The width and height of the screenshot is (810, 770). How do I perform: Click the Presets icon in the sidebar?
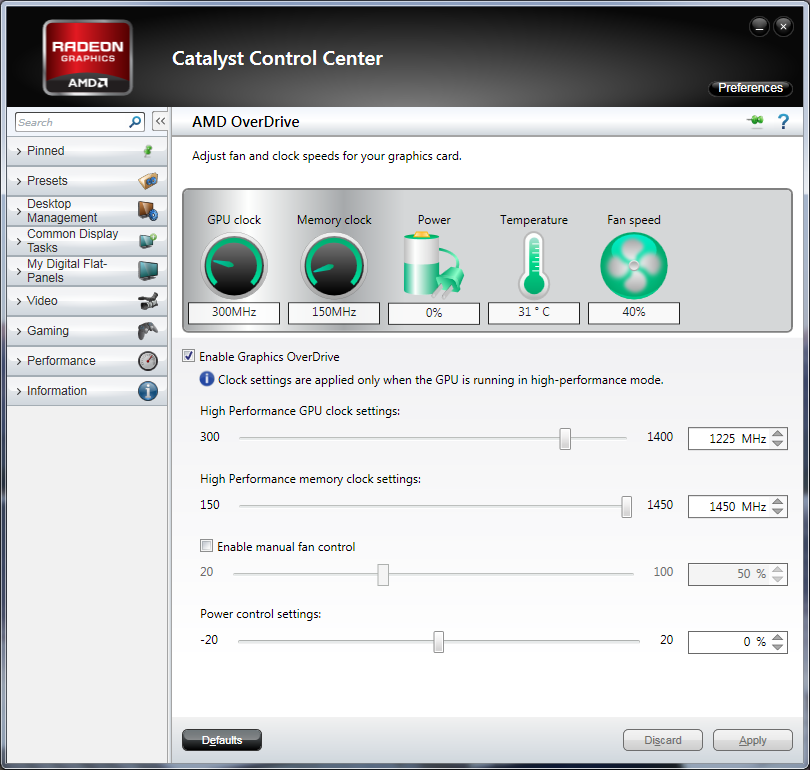(148, 181)
